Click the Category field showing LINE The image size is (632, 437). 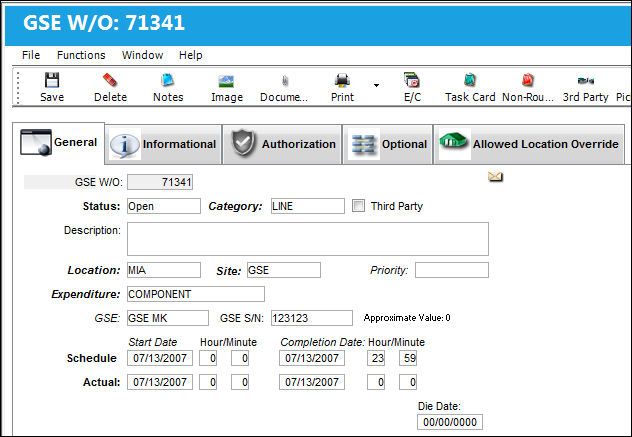(x=308, y=206)
